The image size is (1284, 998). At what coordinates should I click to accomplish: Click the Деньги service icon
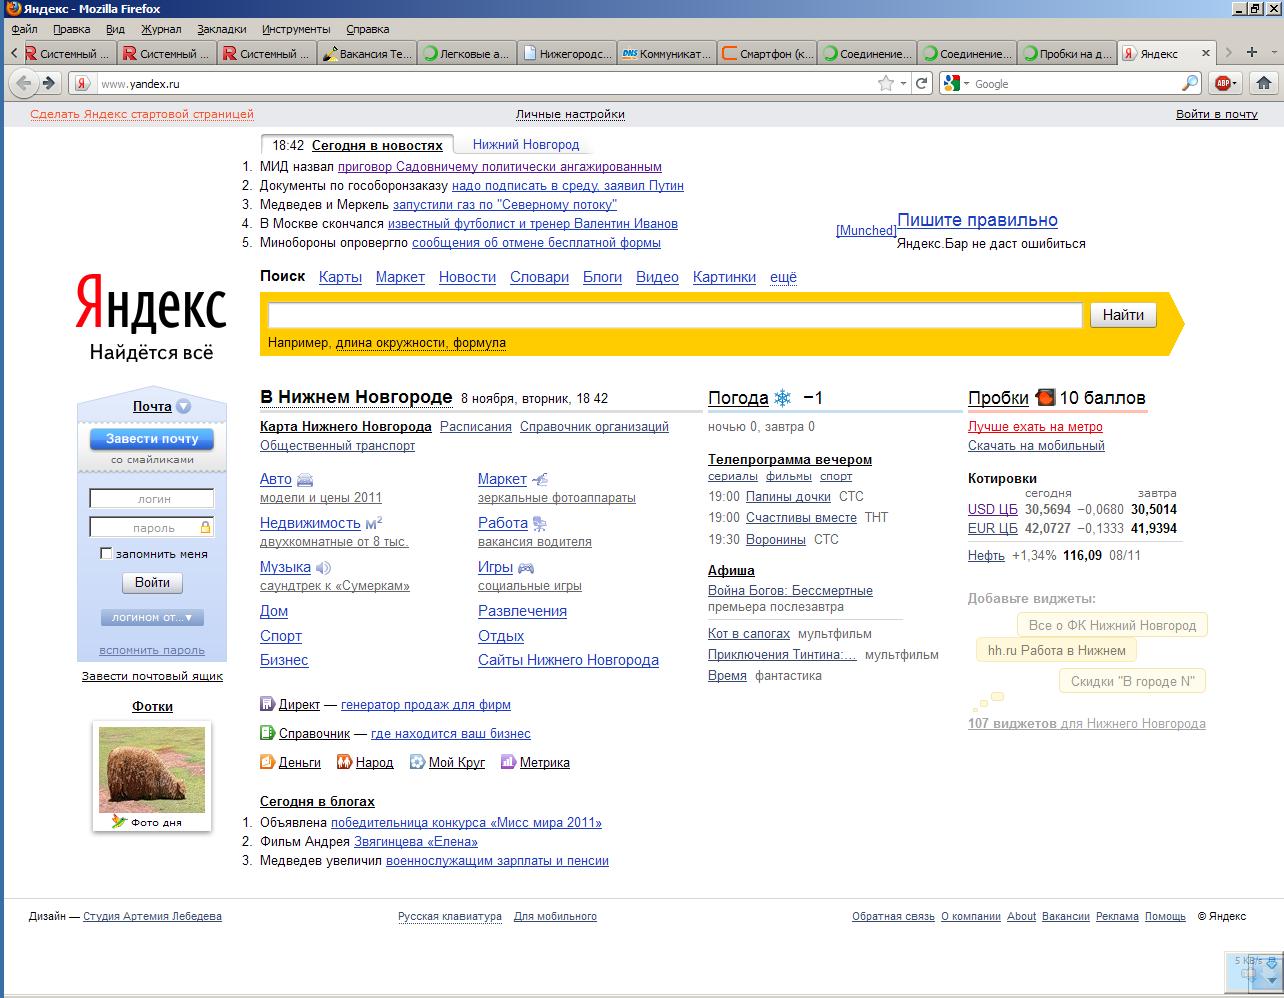tap(267, 762)
